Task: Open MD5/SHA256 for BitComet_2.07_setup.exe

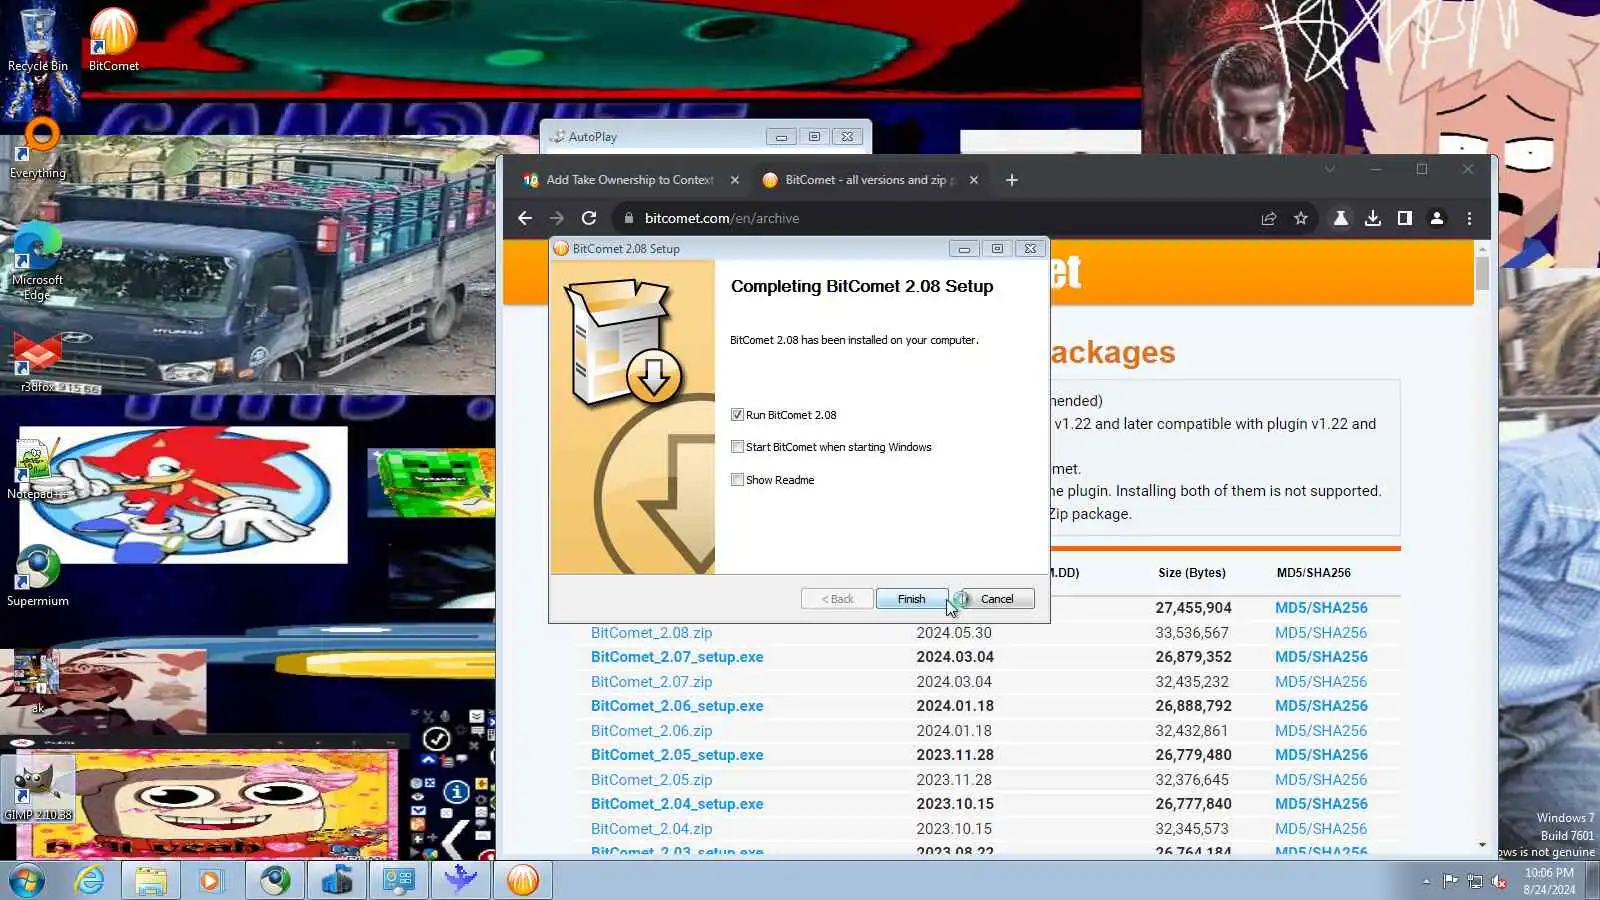Action: coord(1321,657)
